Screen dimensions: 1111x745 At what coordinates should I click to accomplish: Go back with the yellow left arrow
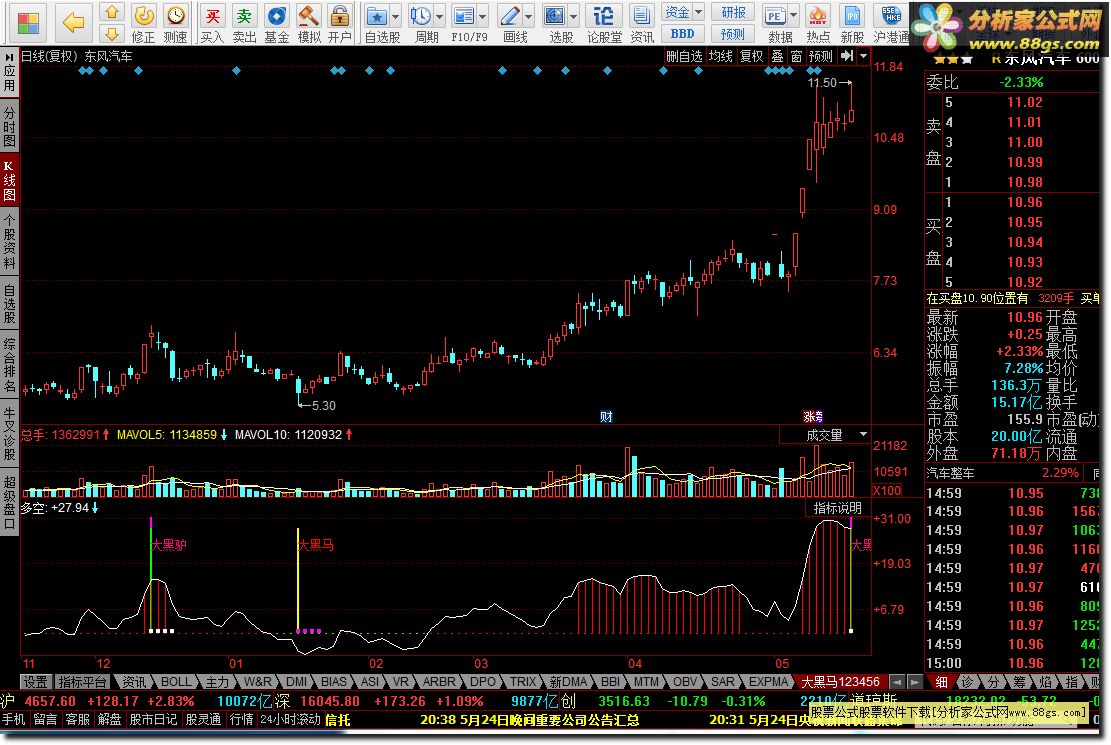pyautogui.click(x=74, y=23)
